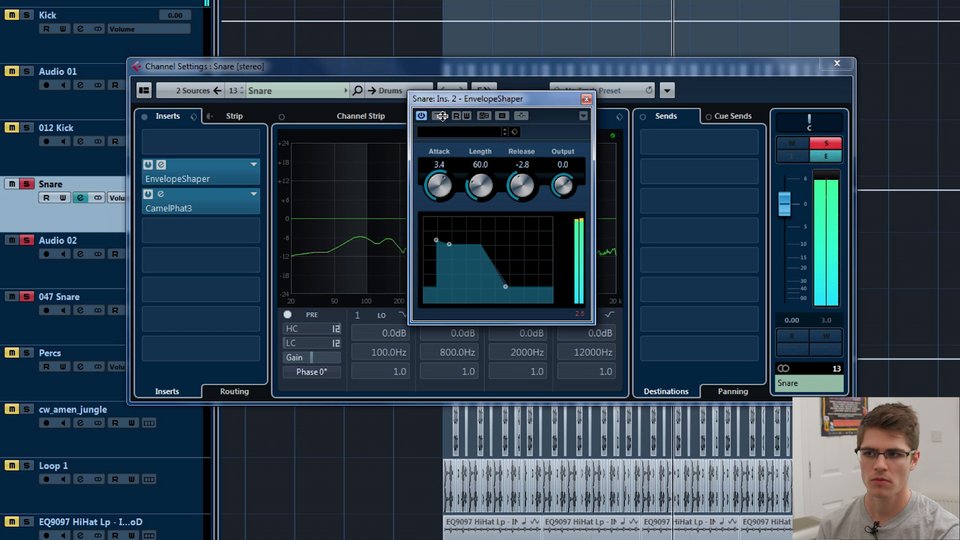Solo the 012 Kick track
The height and width of the screenshot is (540, 960).
point(26,127)
